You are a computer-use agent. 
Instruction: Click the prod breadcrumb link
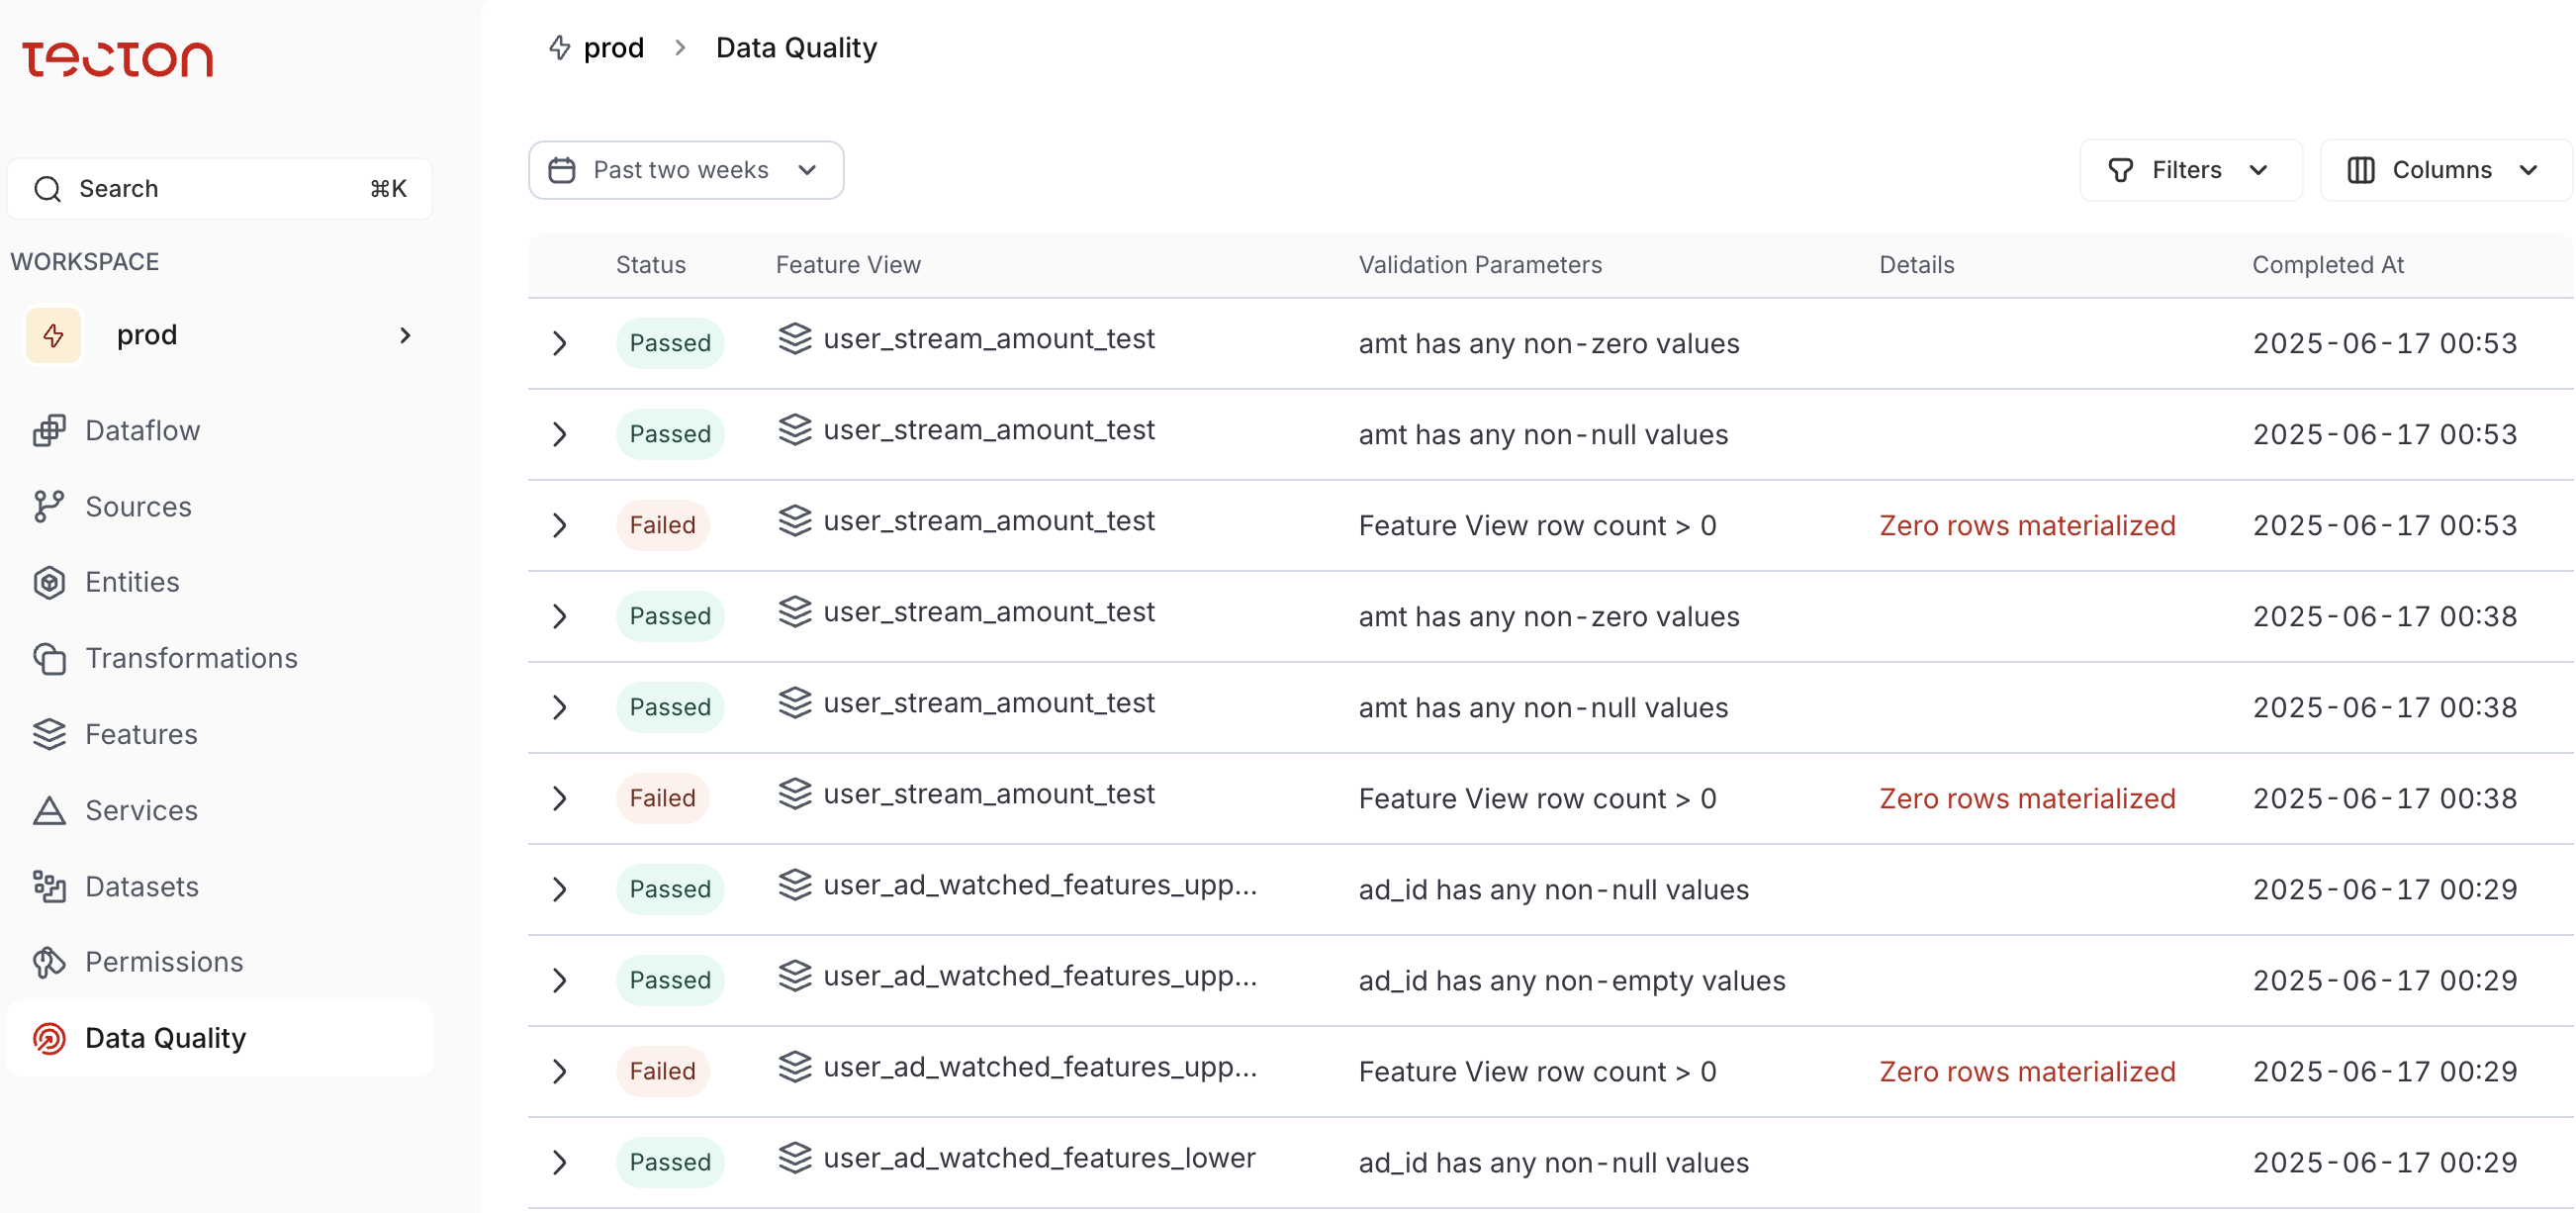tap(615, 47)
